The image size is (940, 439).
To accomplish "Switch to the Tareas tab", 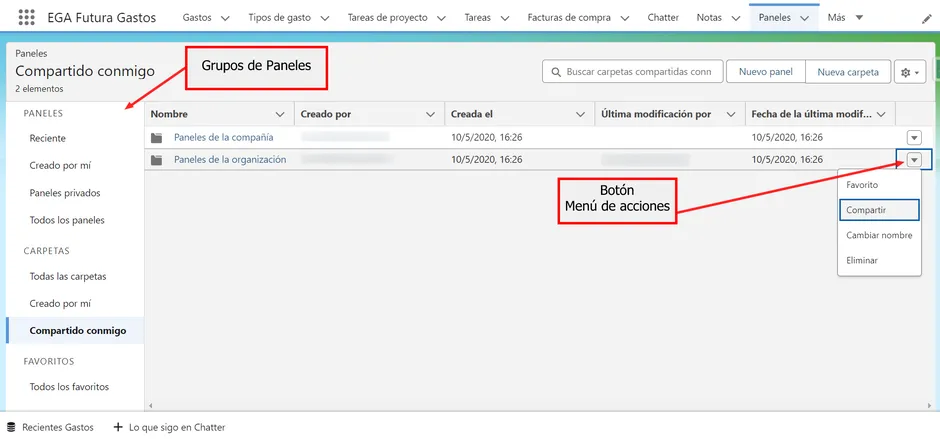I will (477, 17).
